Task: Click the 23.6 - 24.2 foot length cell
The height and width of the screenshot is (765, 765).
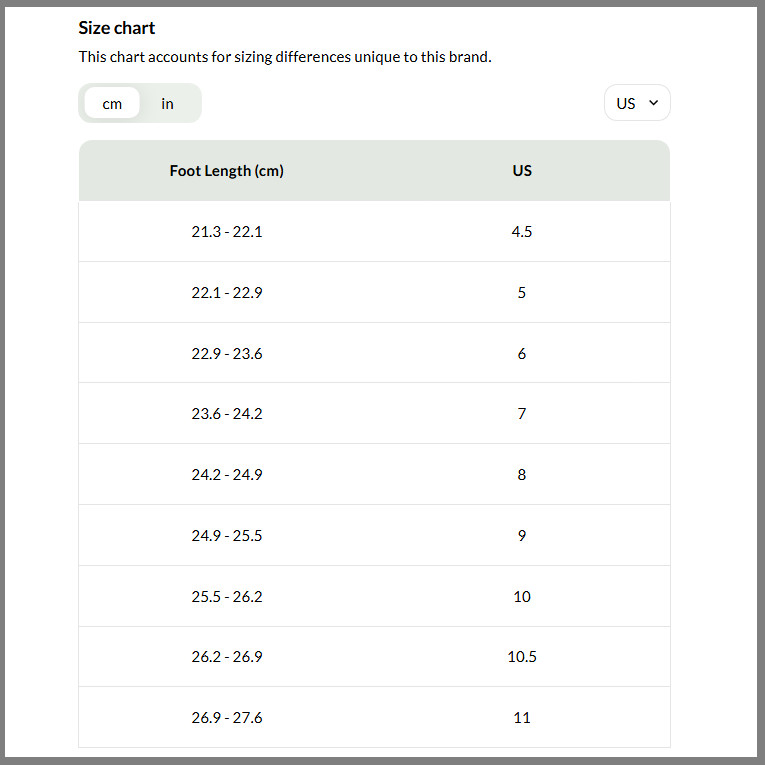Action: click(227, 414)
